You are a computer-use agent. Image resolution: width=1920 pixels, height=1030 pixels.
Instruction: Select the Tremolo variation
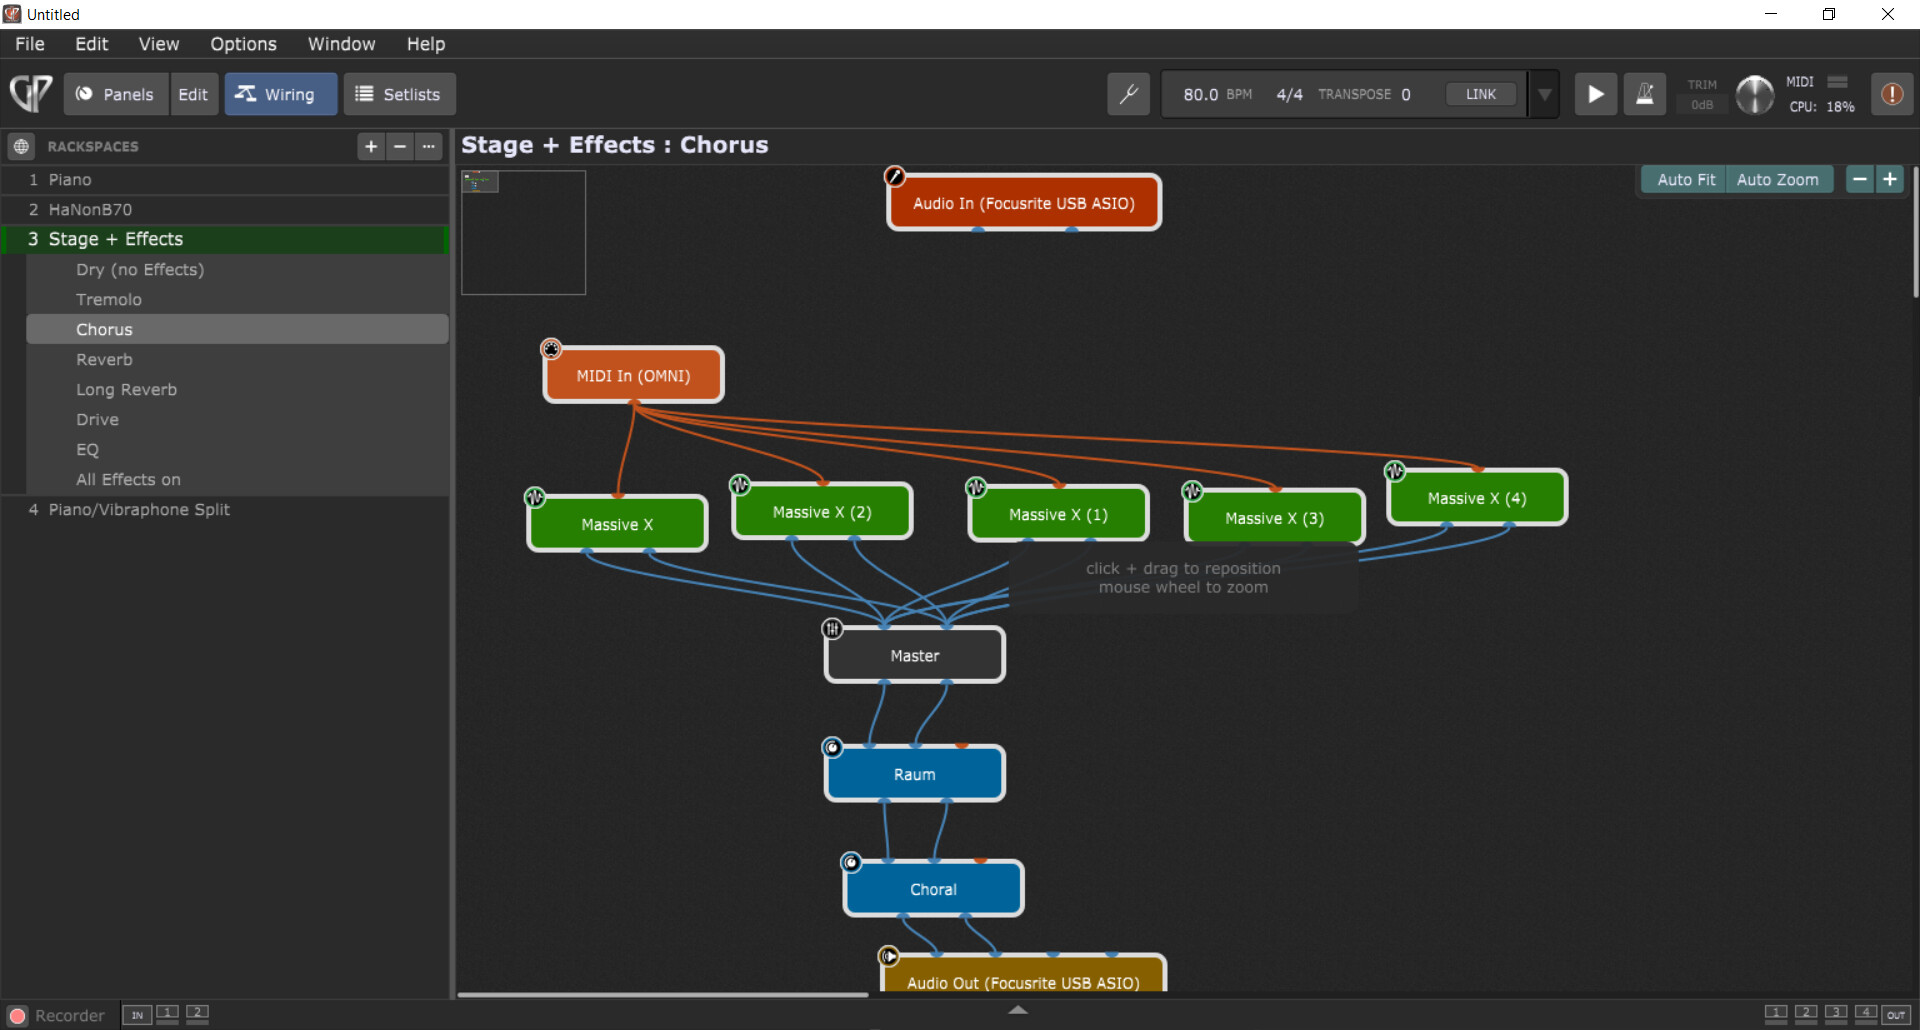(x=237, y=300)
